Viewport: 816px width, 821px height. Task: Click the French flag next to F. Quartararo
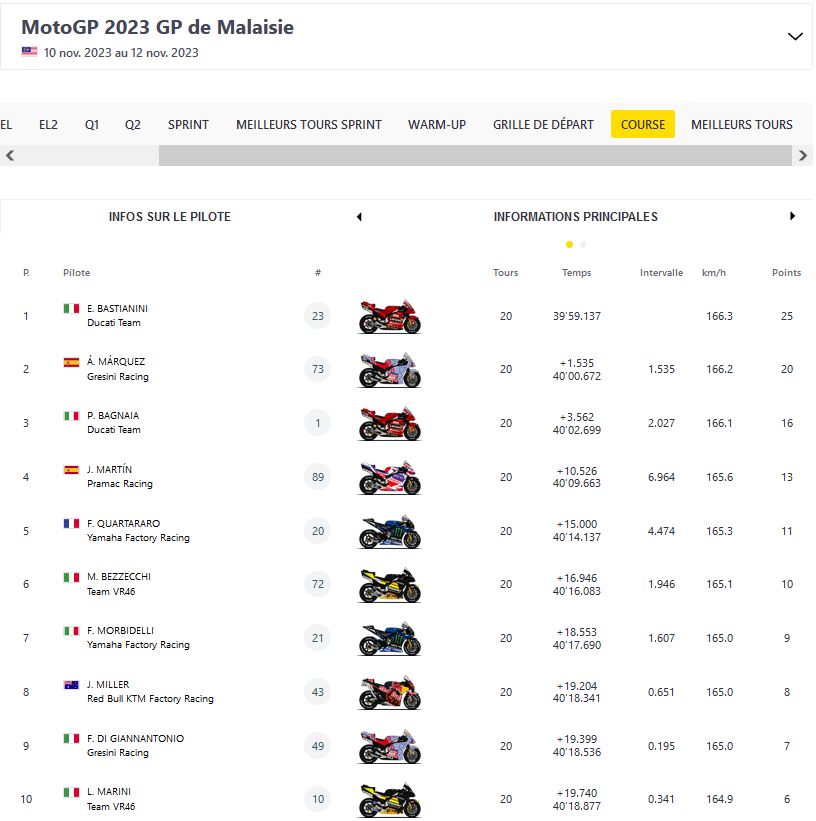tap(71, 524)
